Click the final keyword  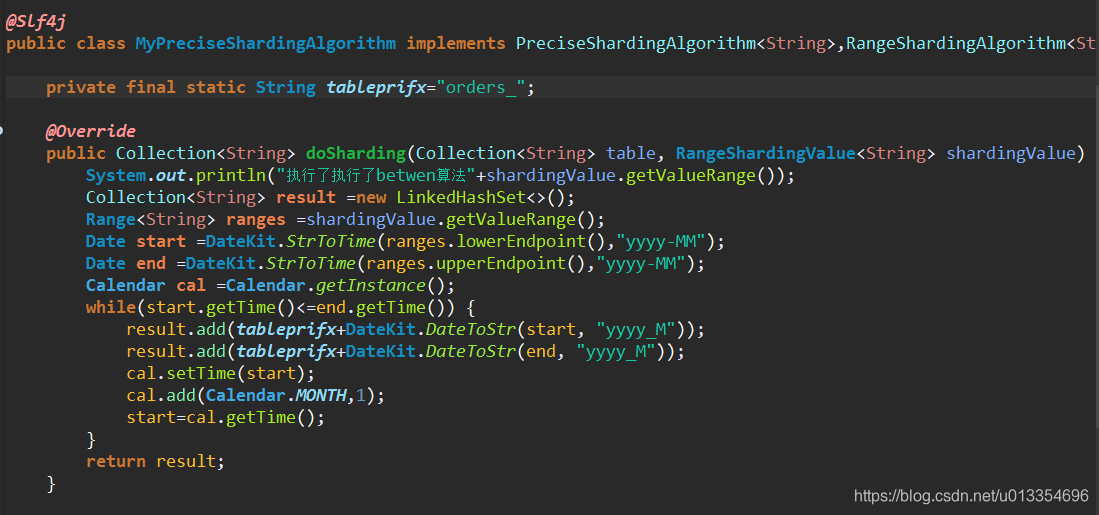click(151, 88)
